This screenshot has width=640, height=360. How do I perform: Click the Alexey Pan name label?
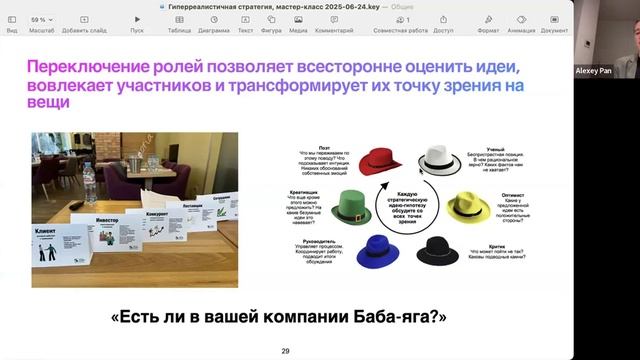coord(593,71)
